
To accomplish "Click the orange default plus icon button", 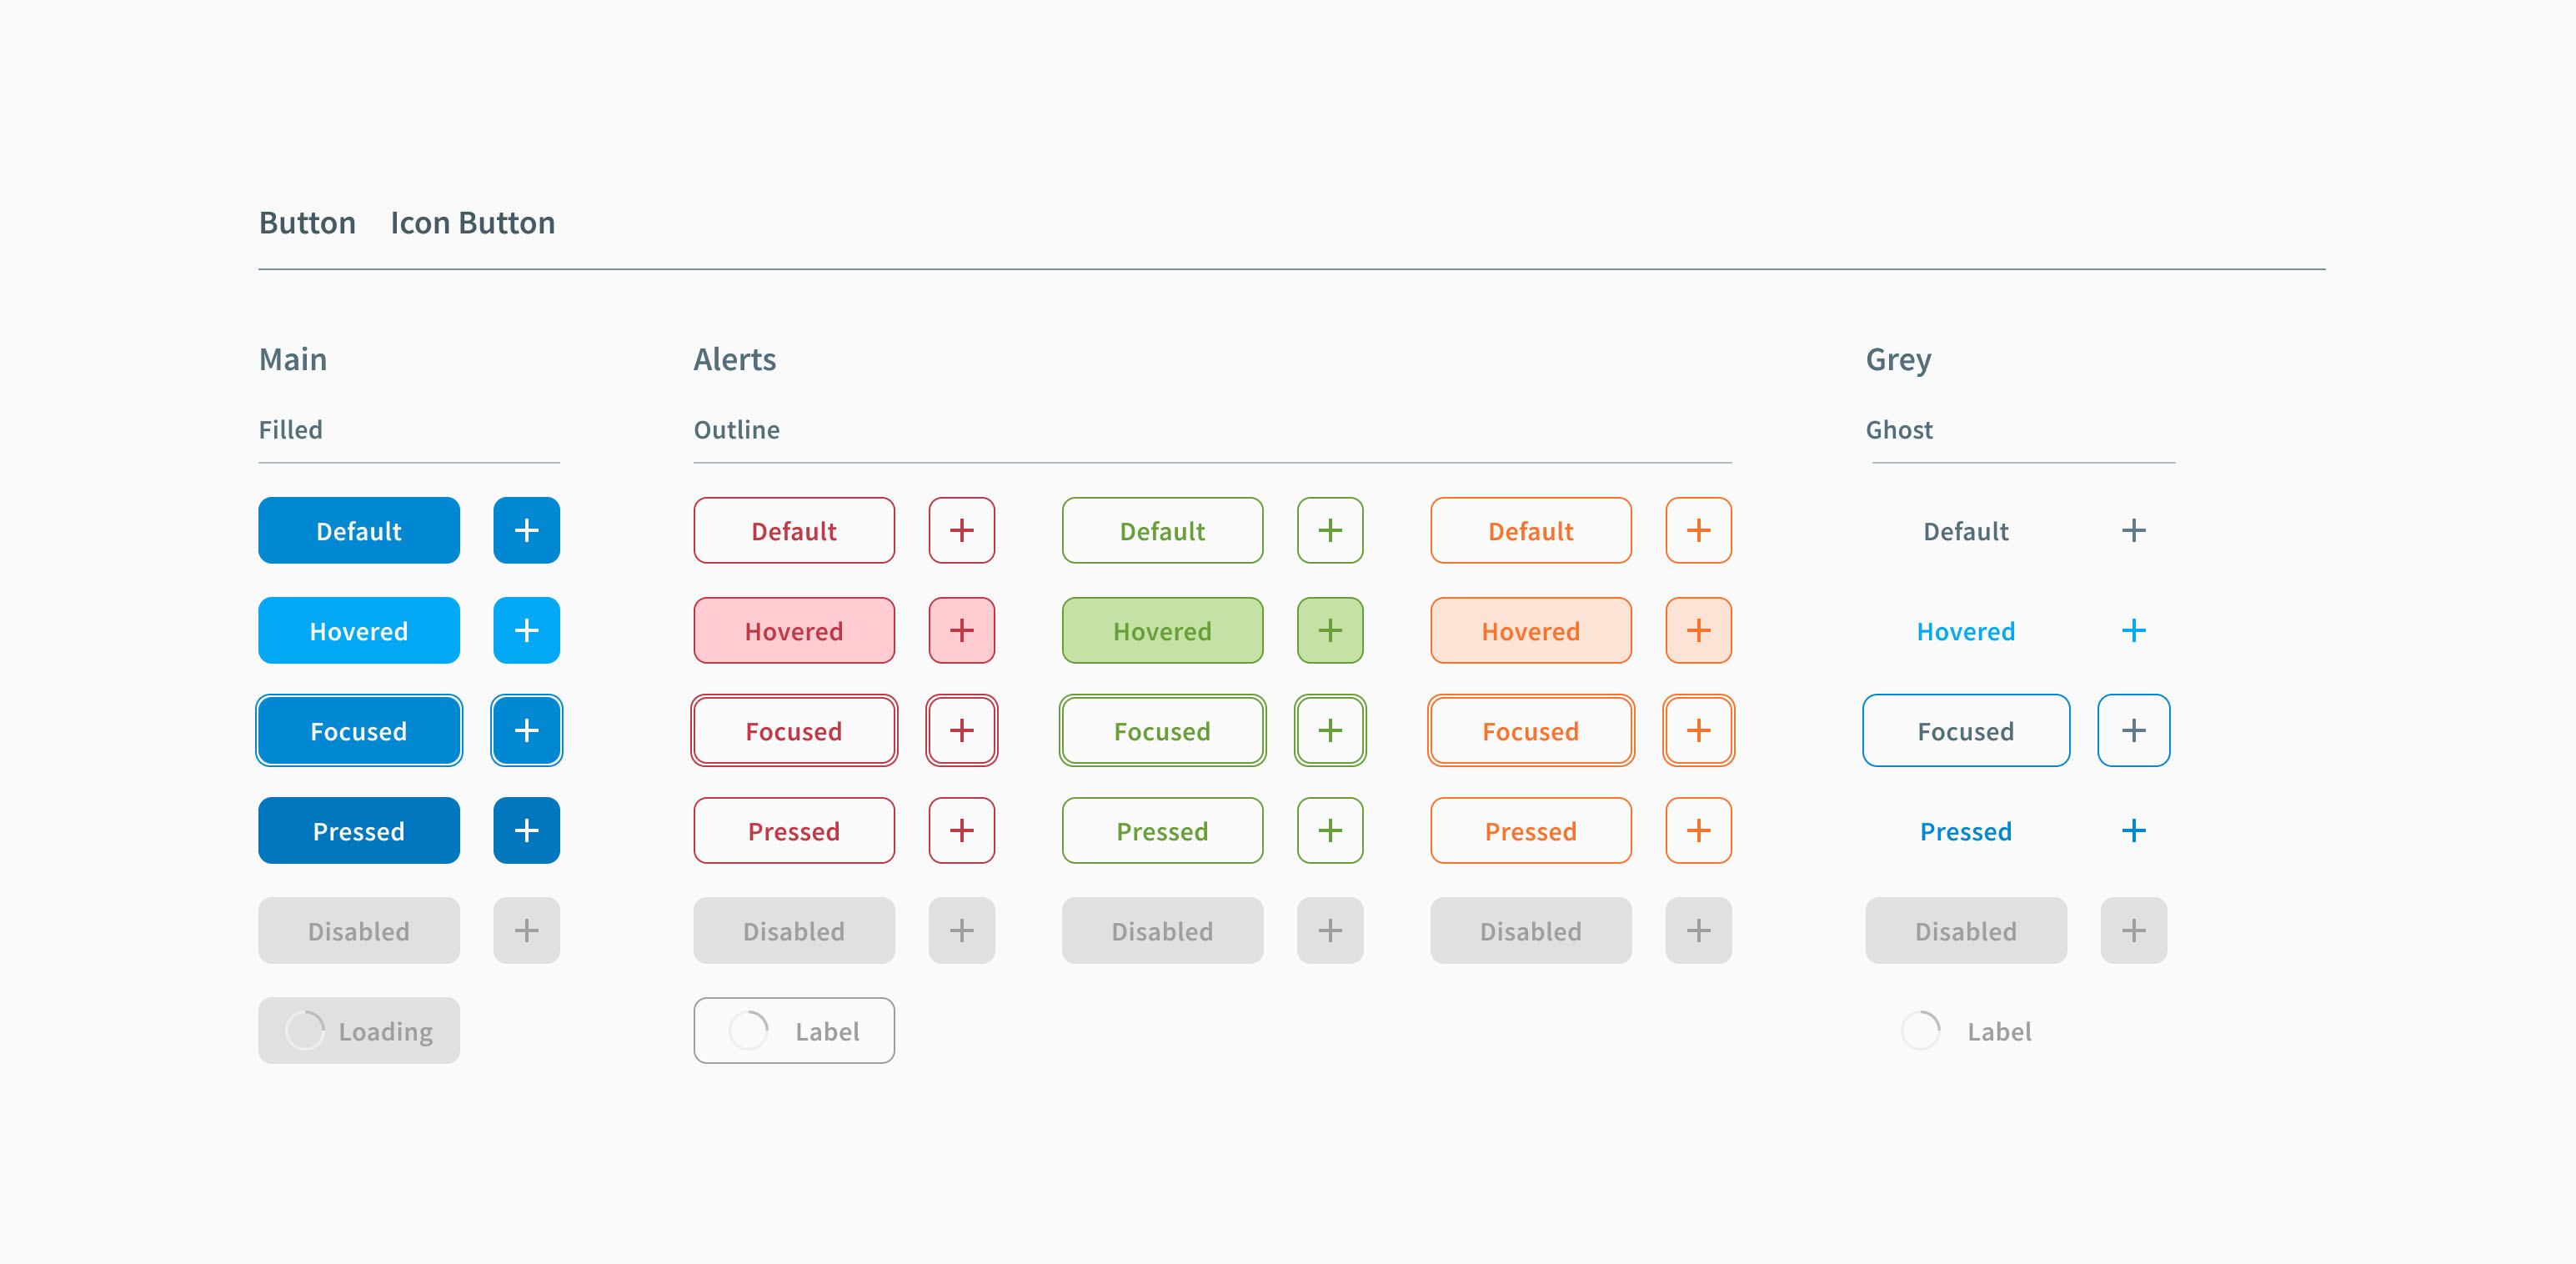I will pyautogui.click(x=1698, y=530).
